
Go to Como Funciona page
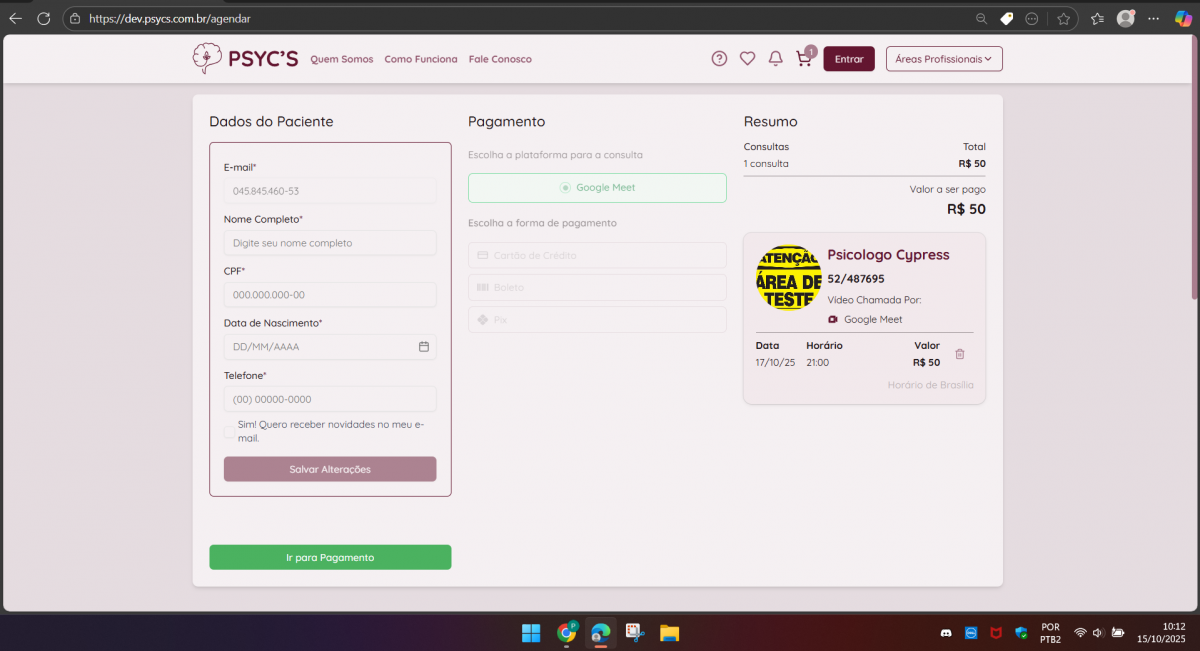click(x=421, y=59)
